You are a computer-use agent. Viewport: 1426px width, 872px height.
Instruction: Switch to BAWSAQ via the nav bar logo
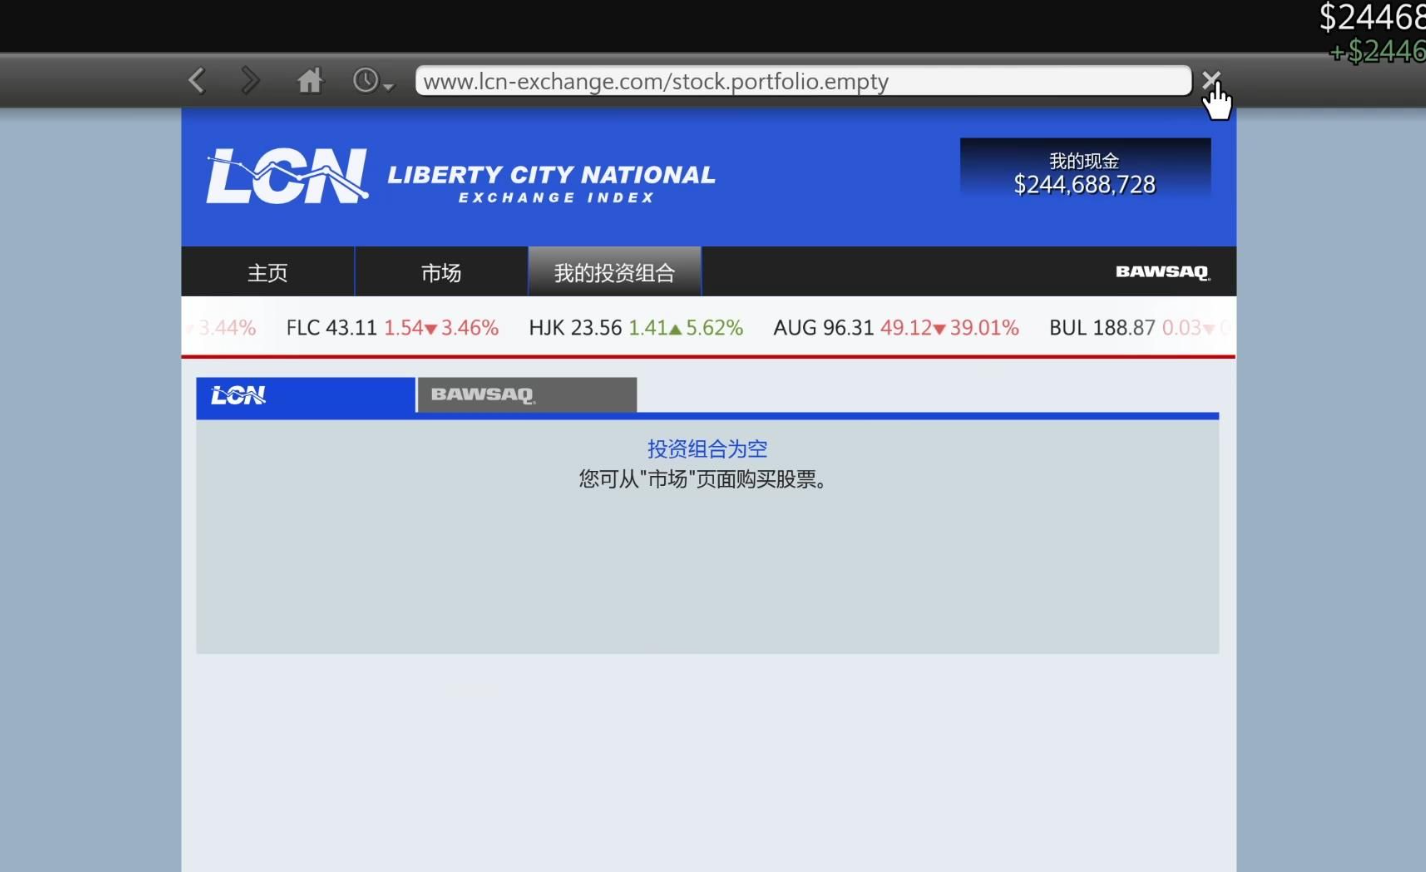[x=1162, y=272]
